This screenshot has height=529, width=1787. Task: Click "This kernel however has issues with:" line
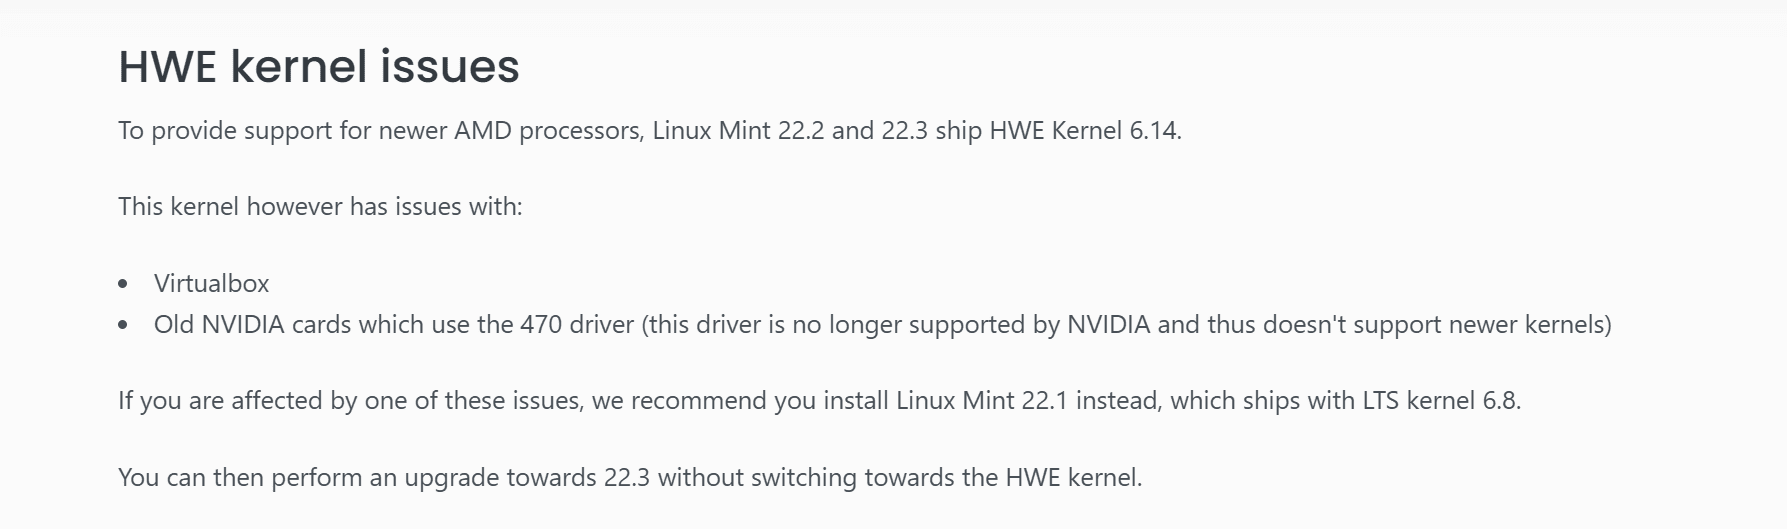(320, 207)
